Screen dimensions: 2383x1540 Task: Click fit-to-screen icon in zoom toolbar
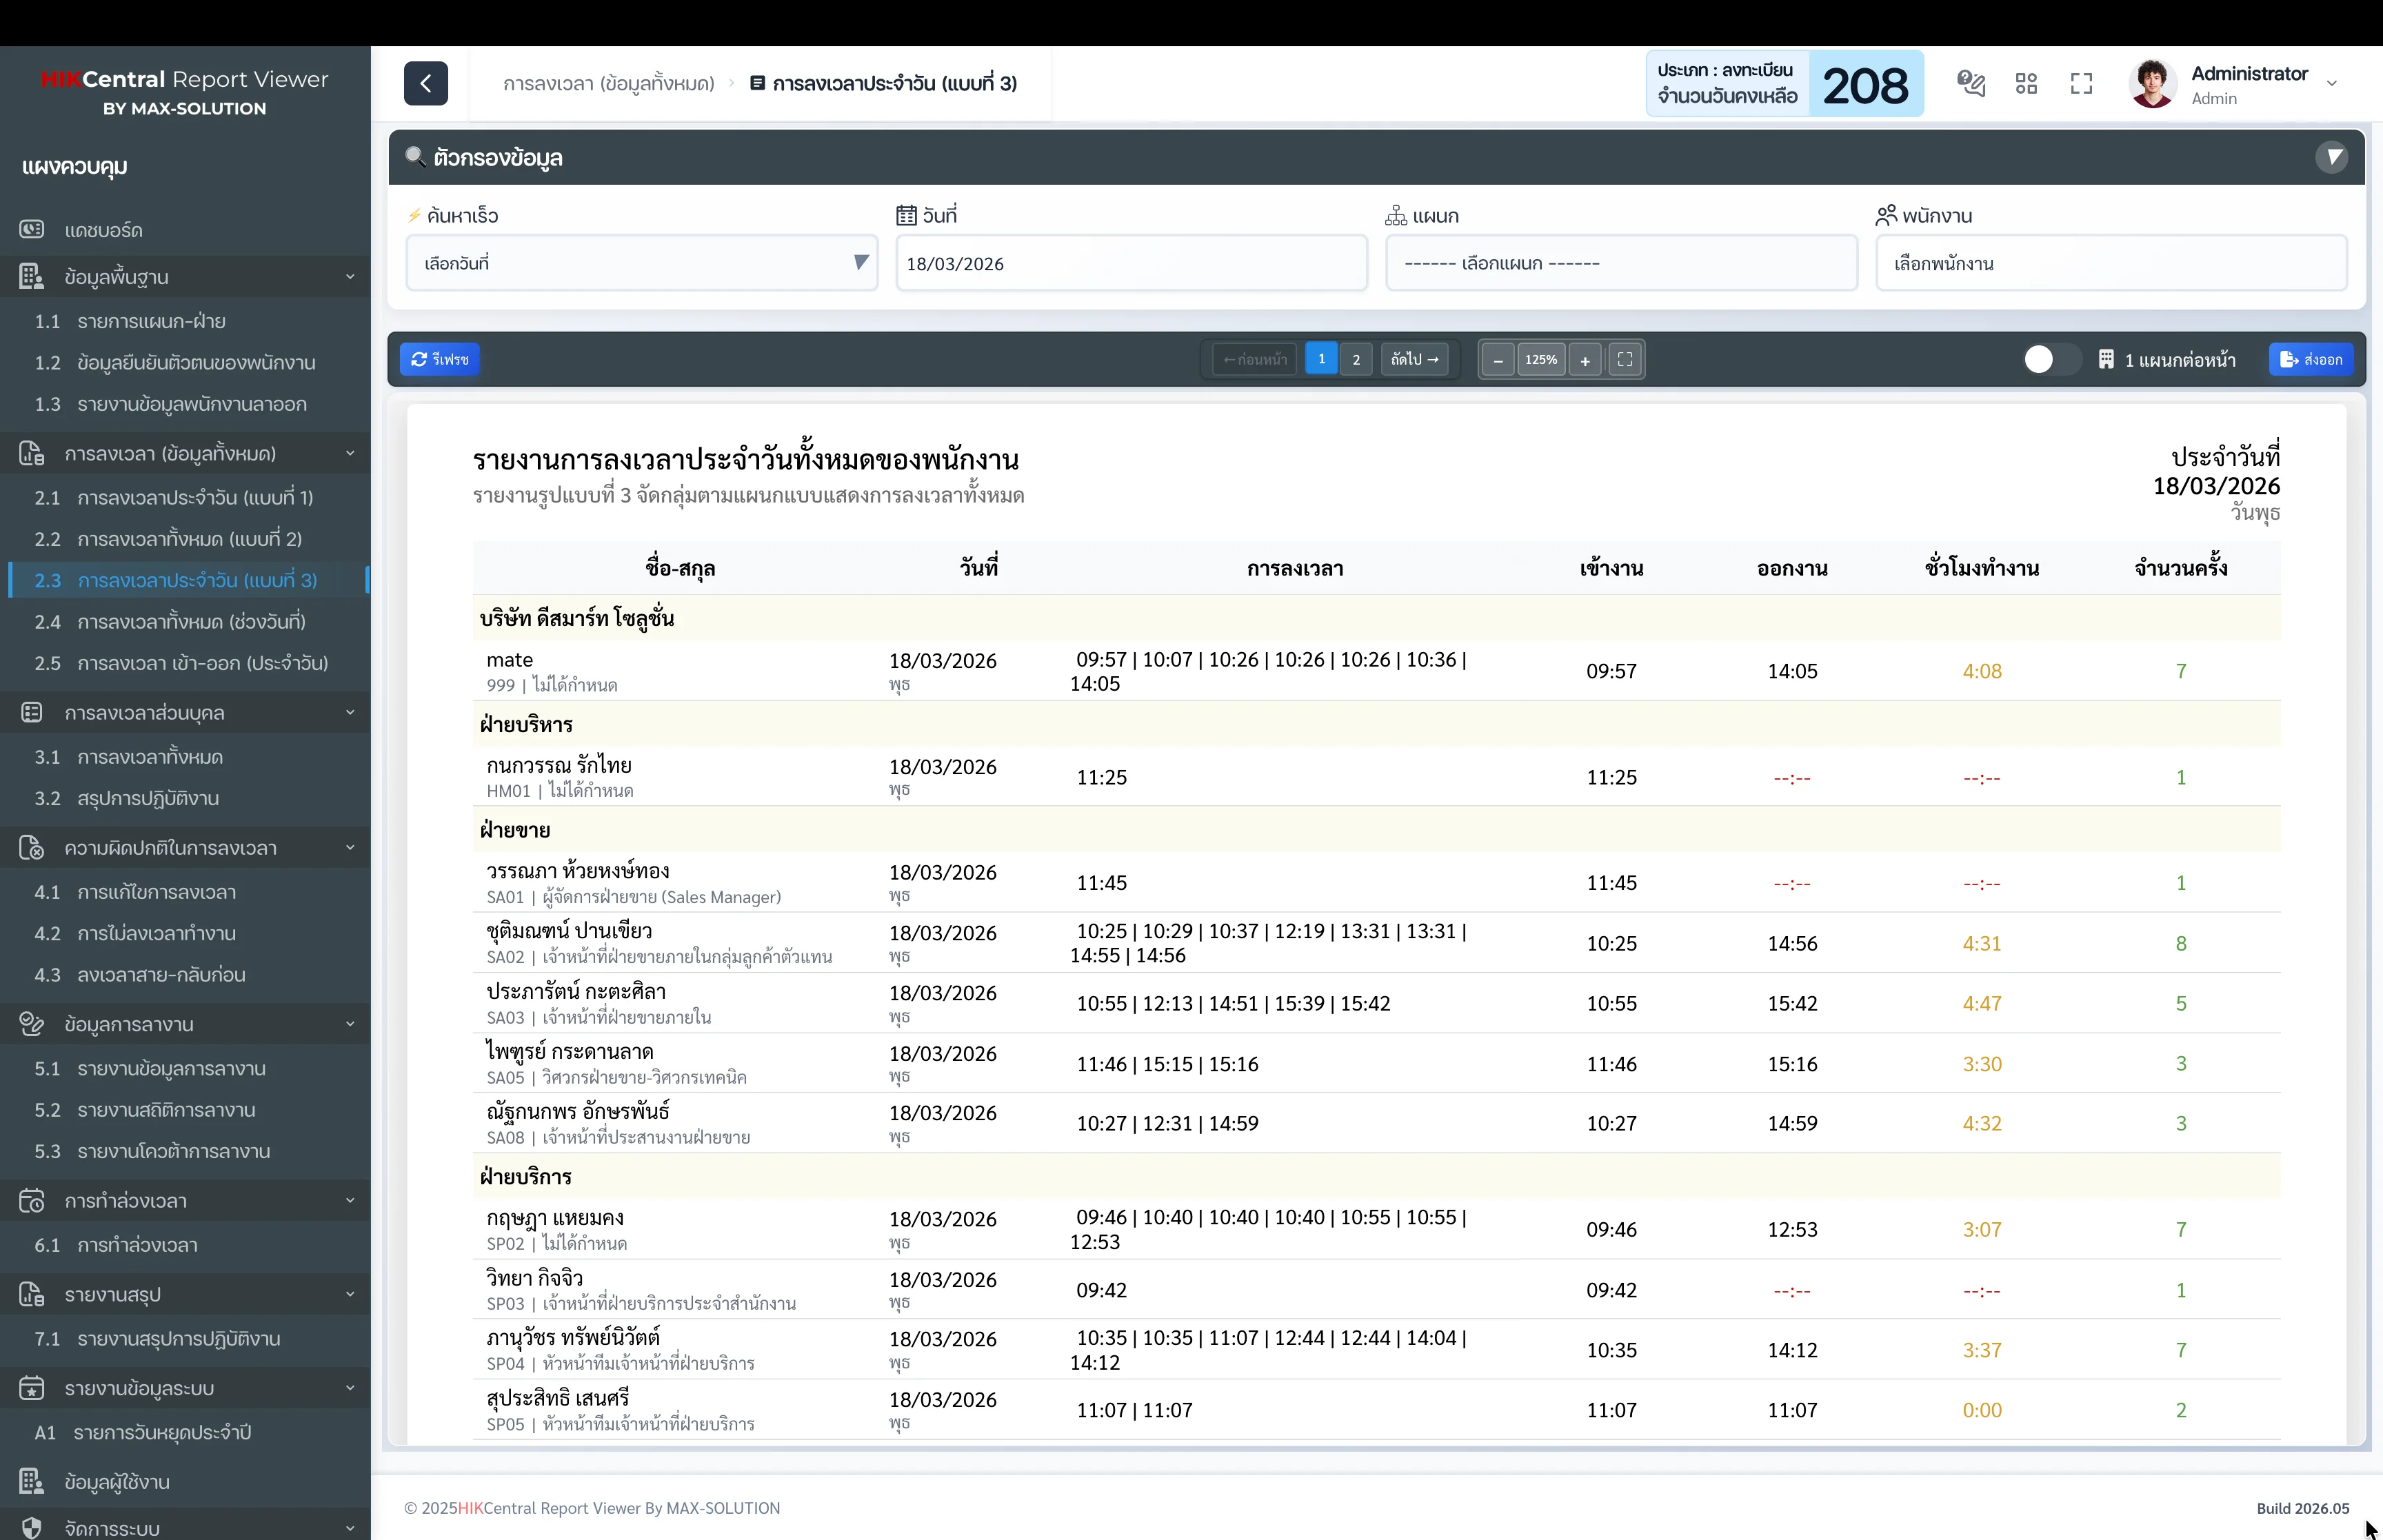(x=1625, y=360)
